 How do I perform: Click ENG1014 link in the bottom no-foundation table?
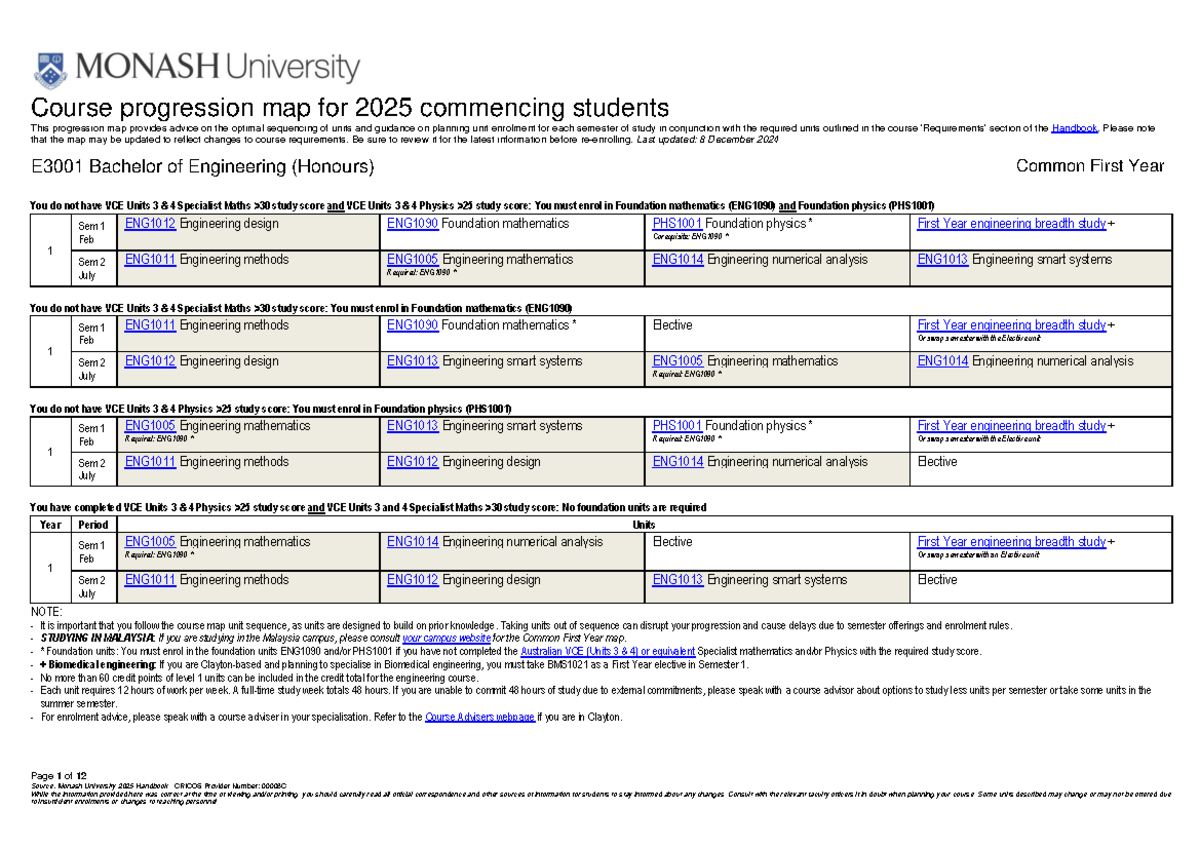412,542
